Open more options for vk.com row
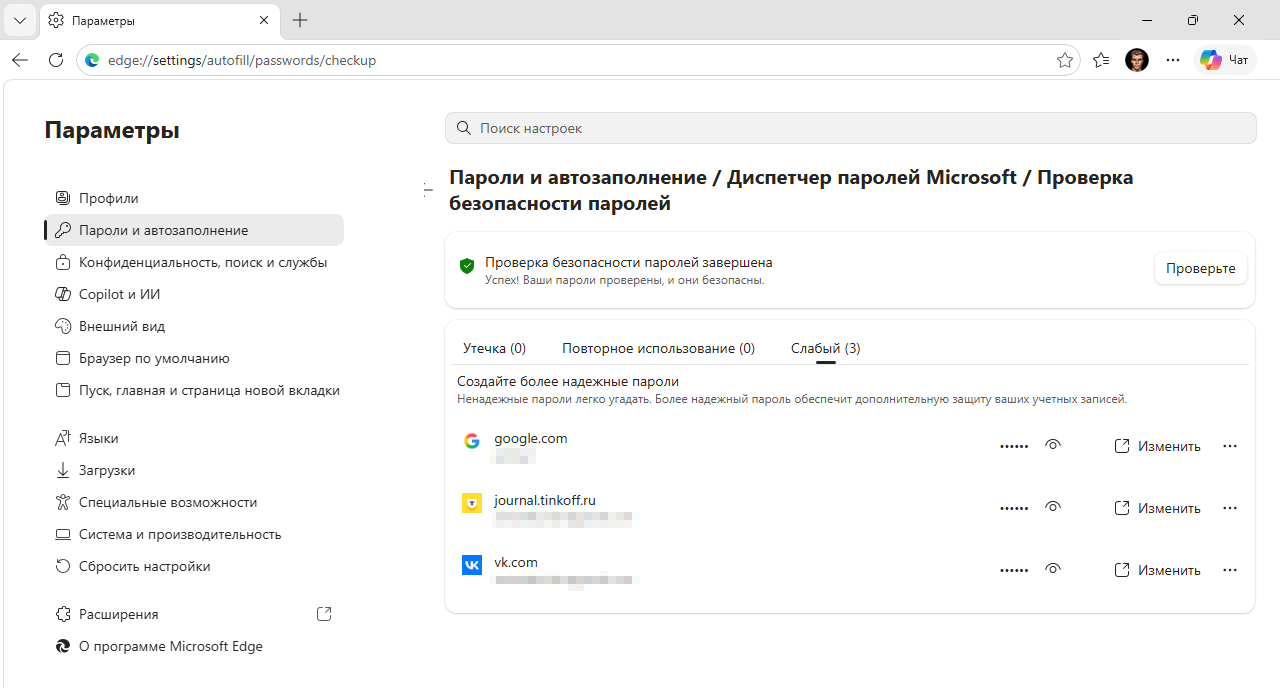1280x688 pixels. (1230, 570)
